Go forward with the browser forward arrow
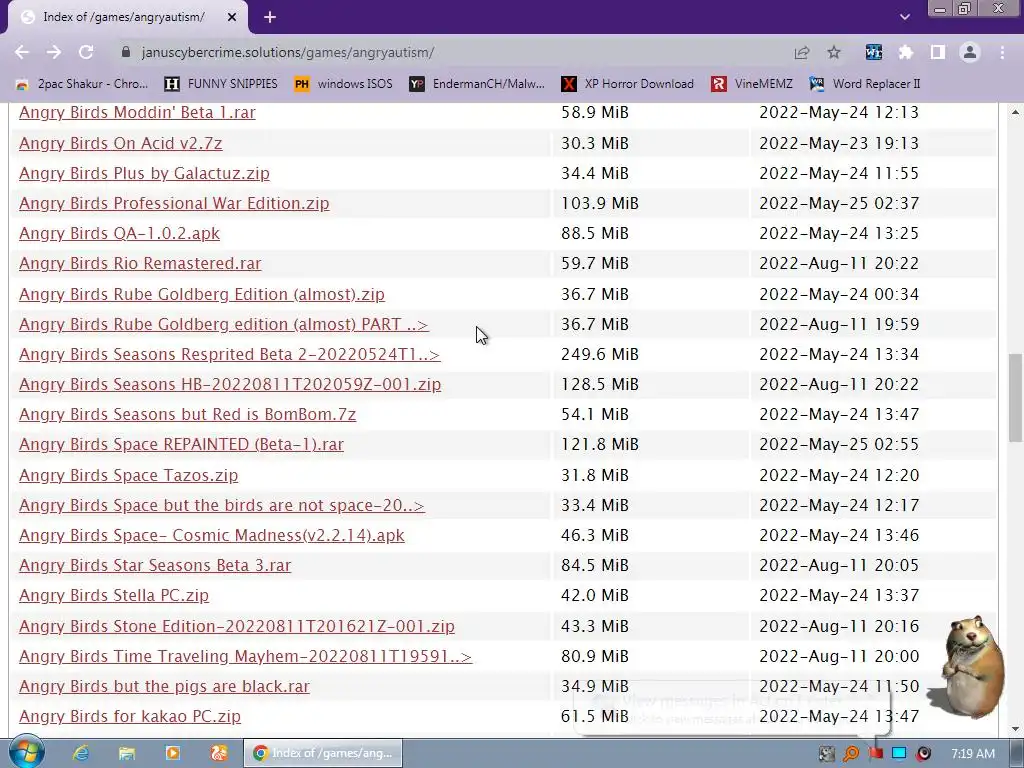Screen dimensions: 1024x768 click(x=54, y=52)
